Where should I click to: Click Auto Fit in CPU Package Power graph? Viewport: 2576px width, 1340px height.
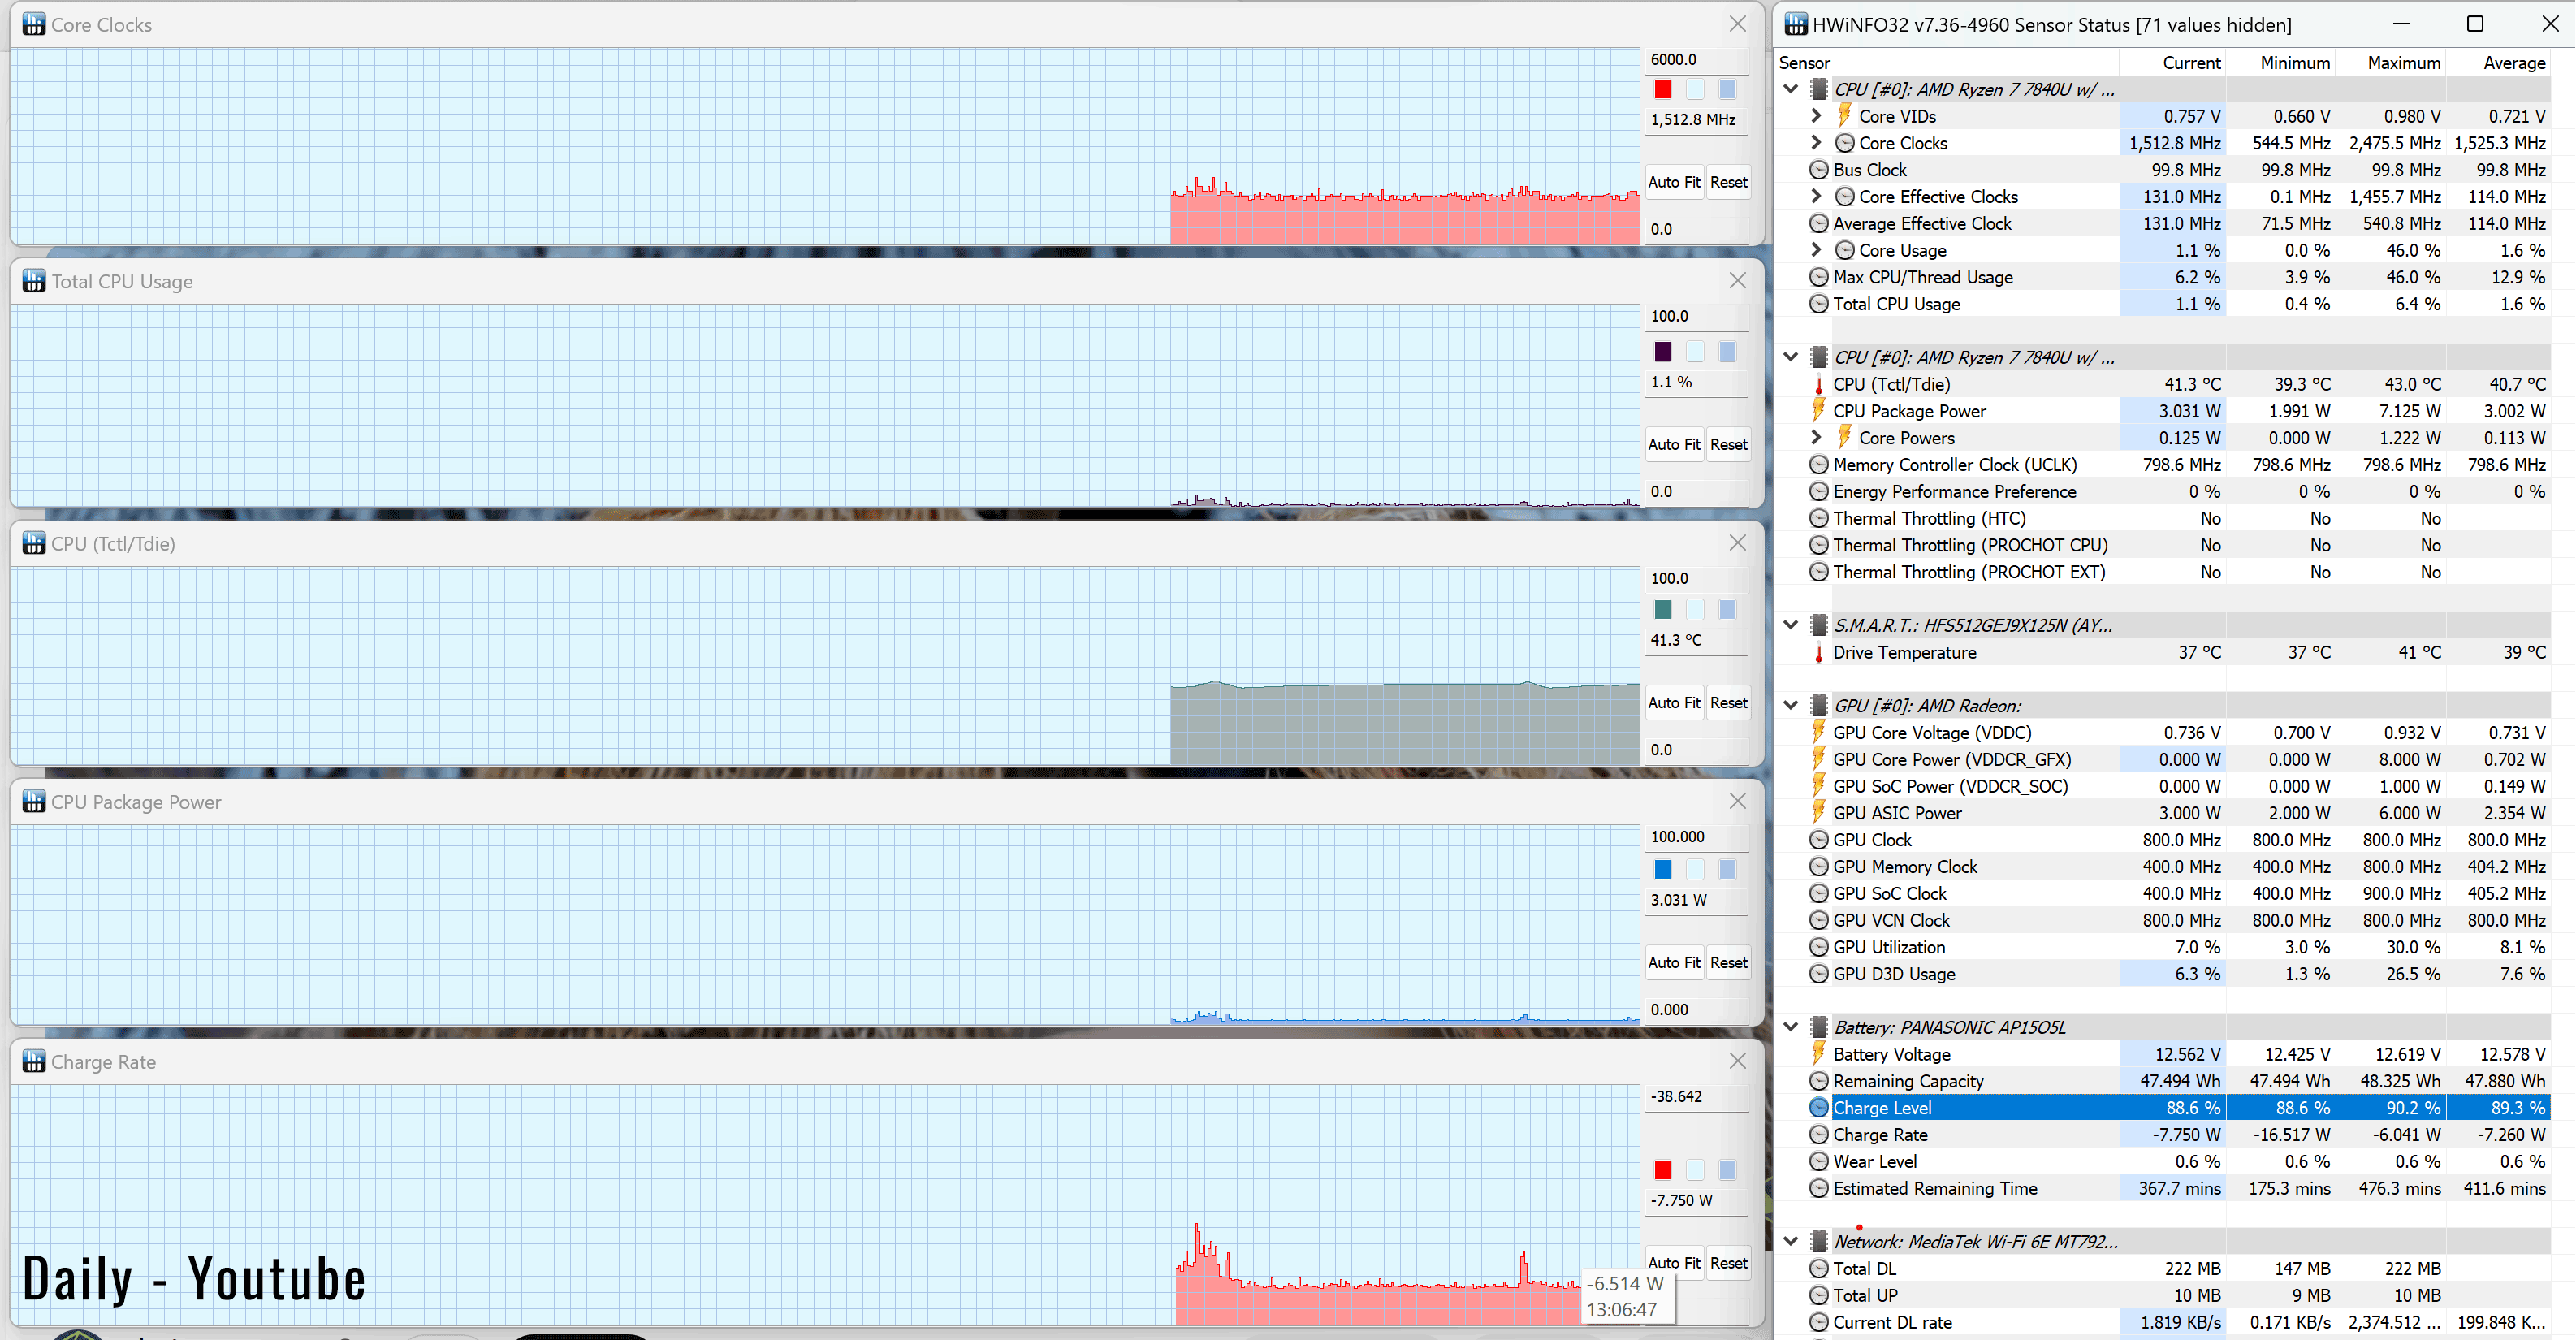[1674, 962]
